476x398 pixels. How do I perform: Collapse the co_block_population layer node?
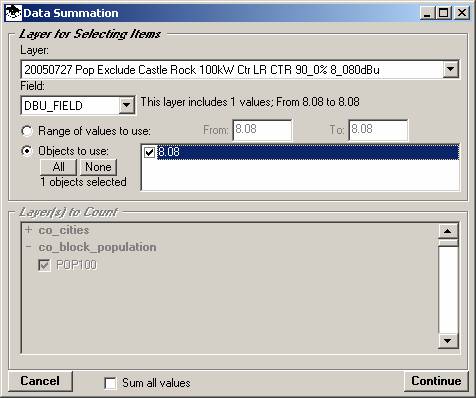29,247
